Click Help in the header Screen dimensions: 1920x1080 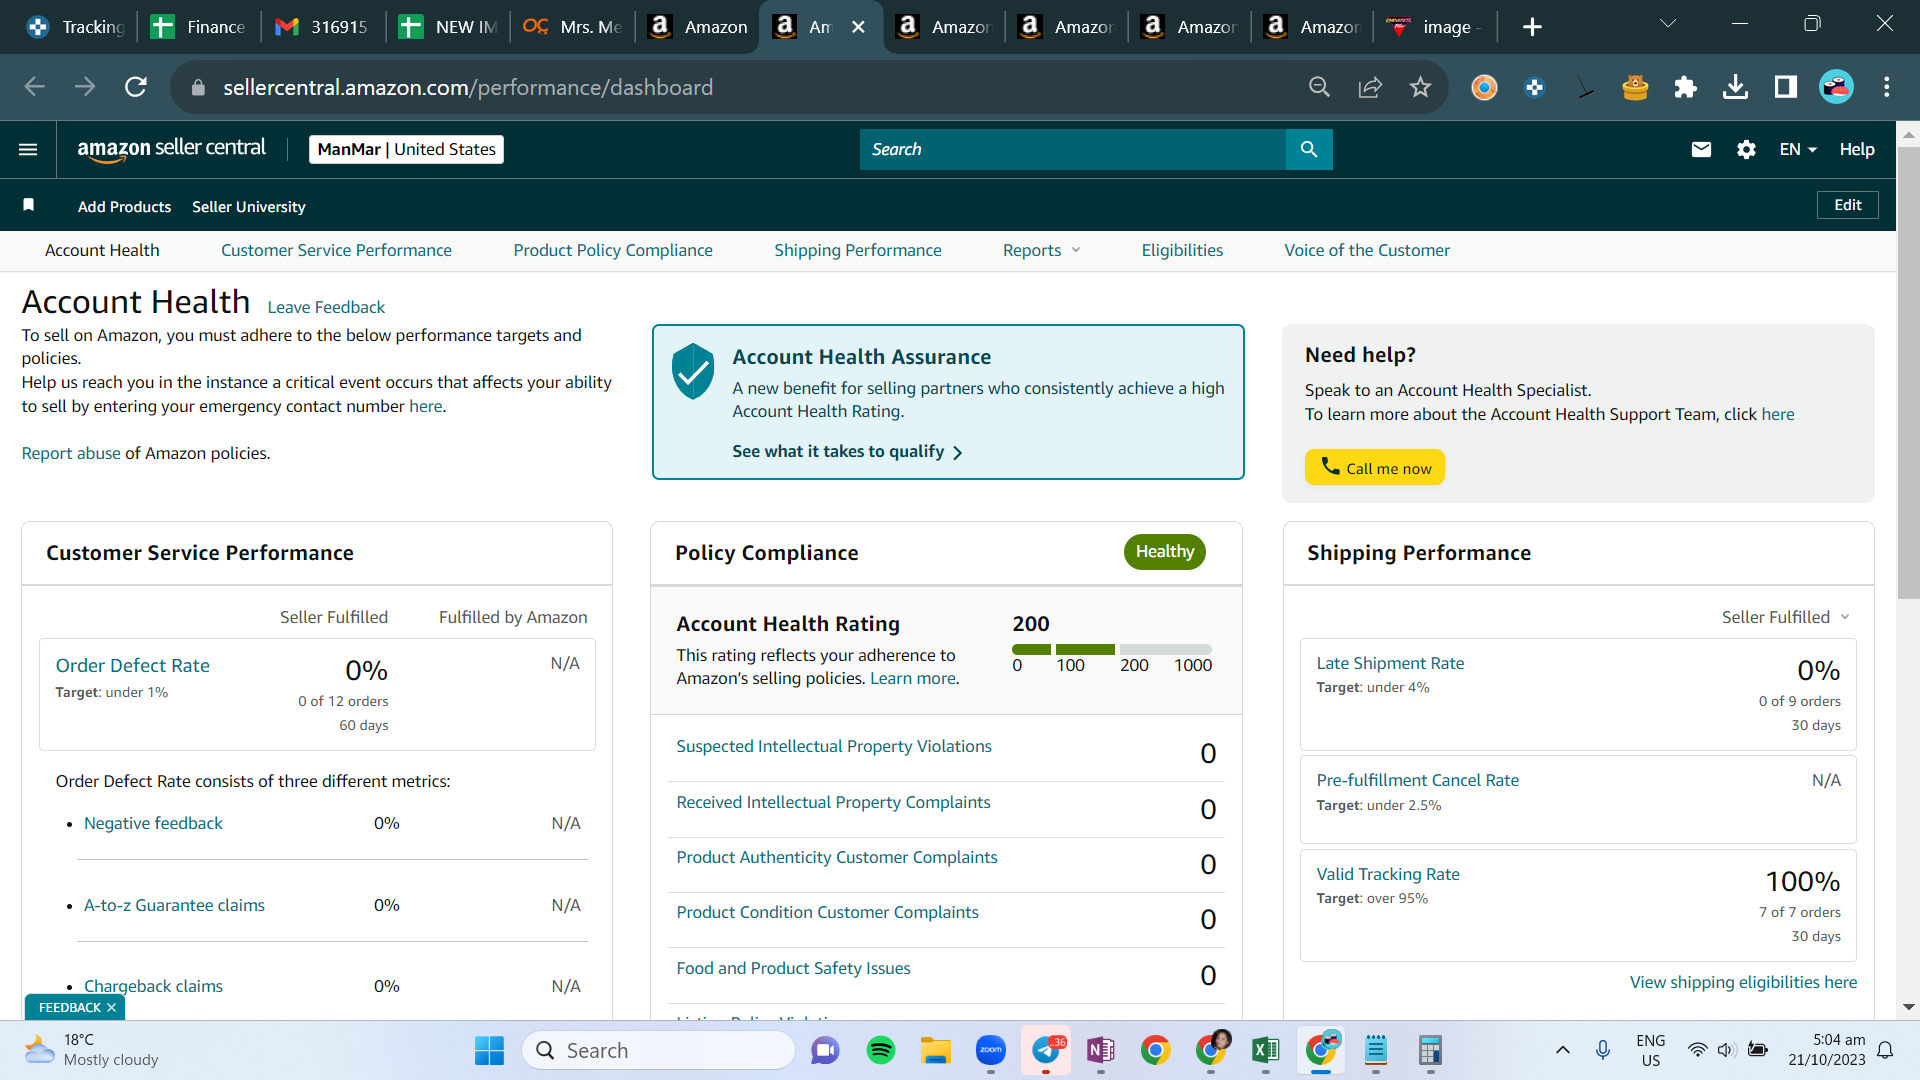coord(1856,149)
